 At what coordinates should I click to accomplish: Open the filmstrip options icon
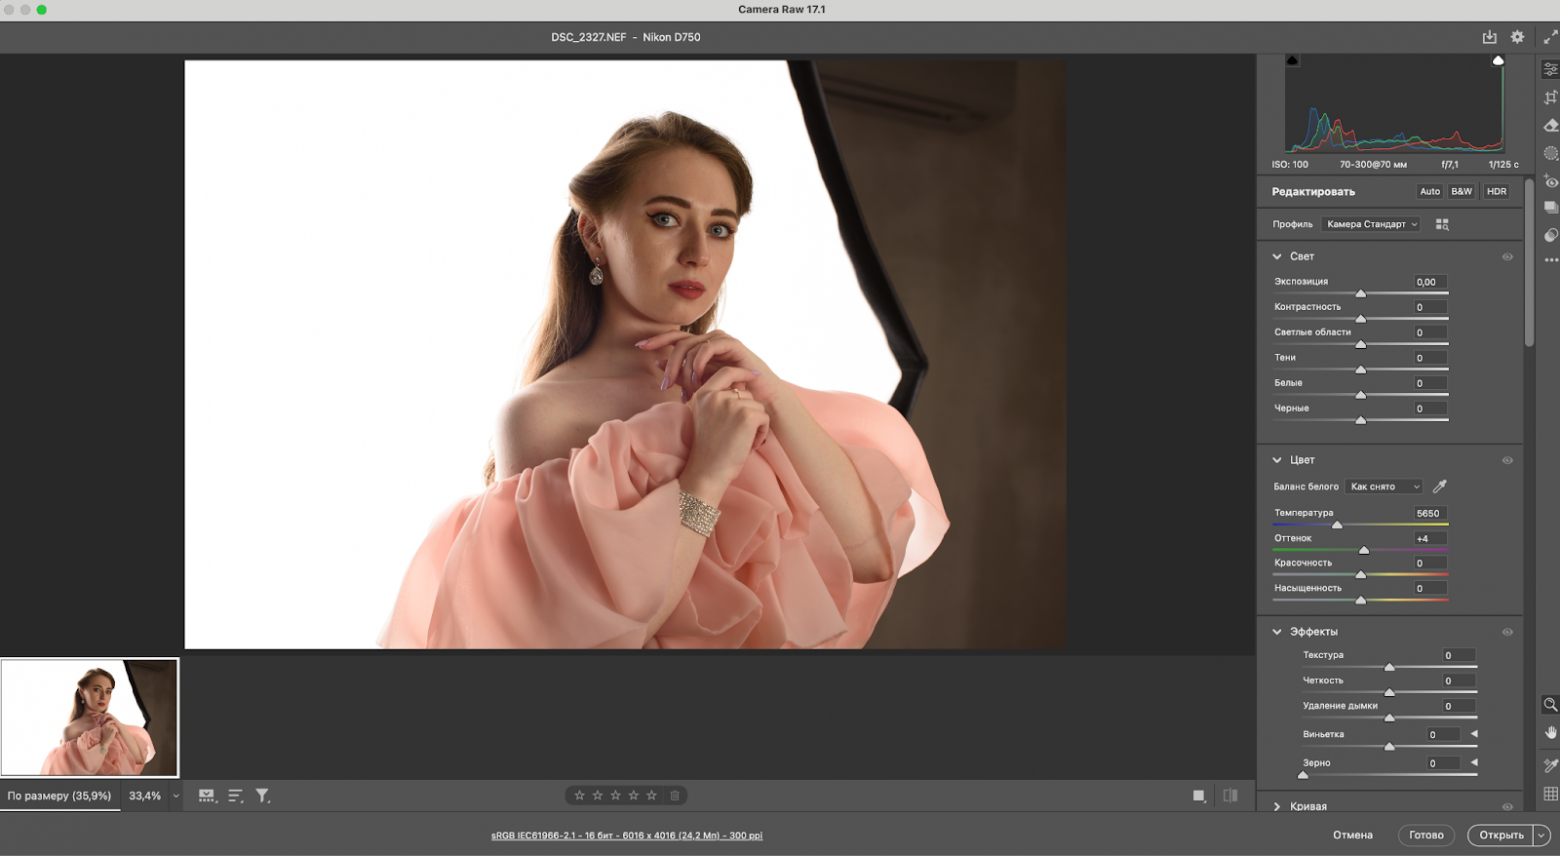[x=207, y=796]
